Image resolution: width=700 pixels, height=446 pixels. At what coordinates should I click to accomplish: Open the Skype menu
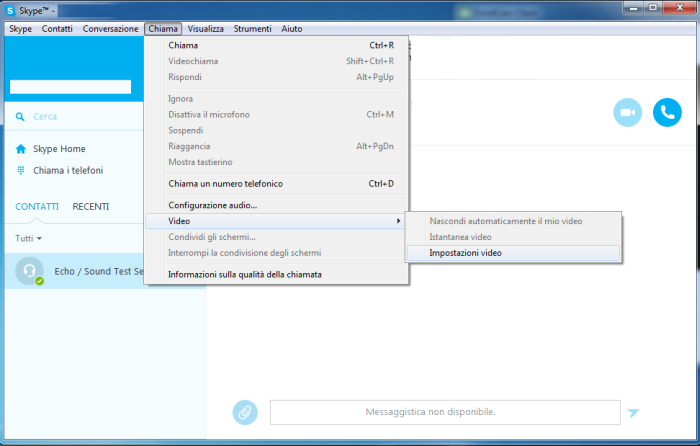click(x=21, y=29)
